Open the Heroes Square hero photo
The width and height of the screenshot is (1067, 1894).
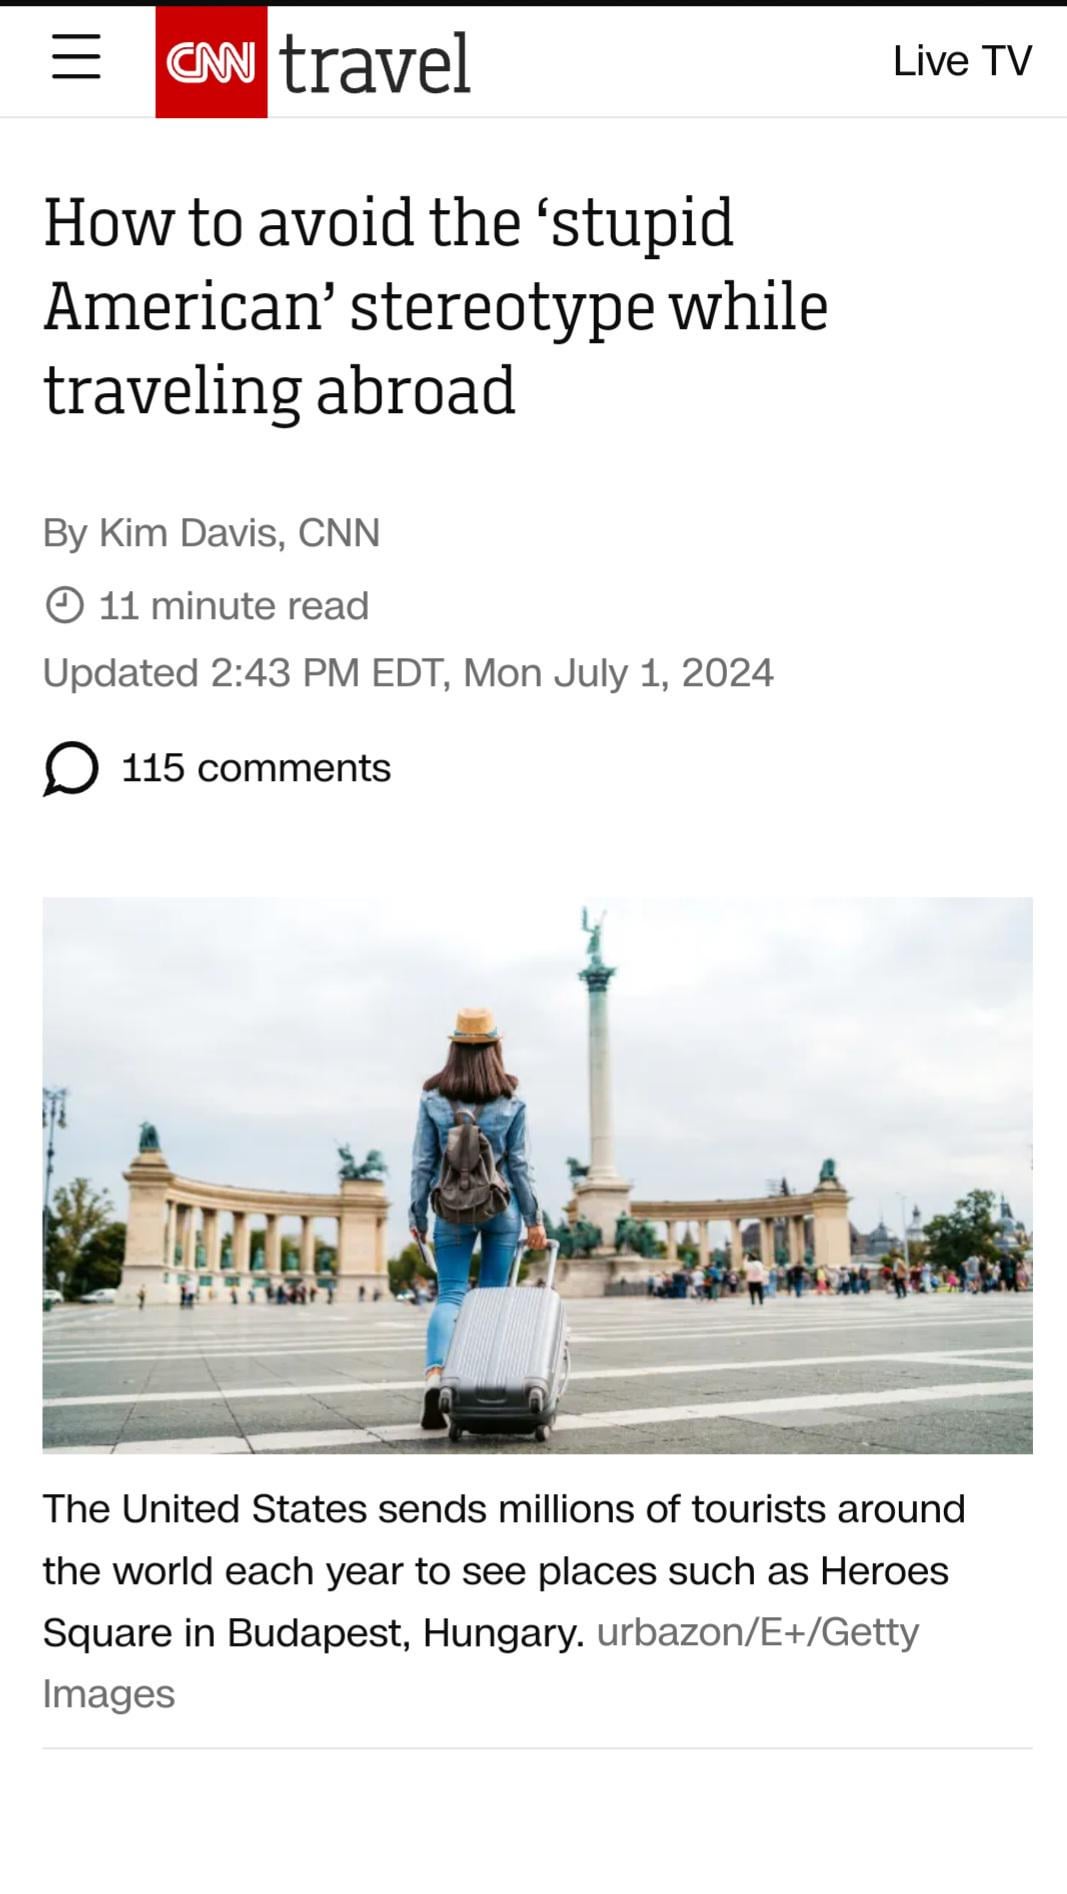(537, 1175)
